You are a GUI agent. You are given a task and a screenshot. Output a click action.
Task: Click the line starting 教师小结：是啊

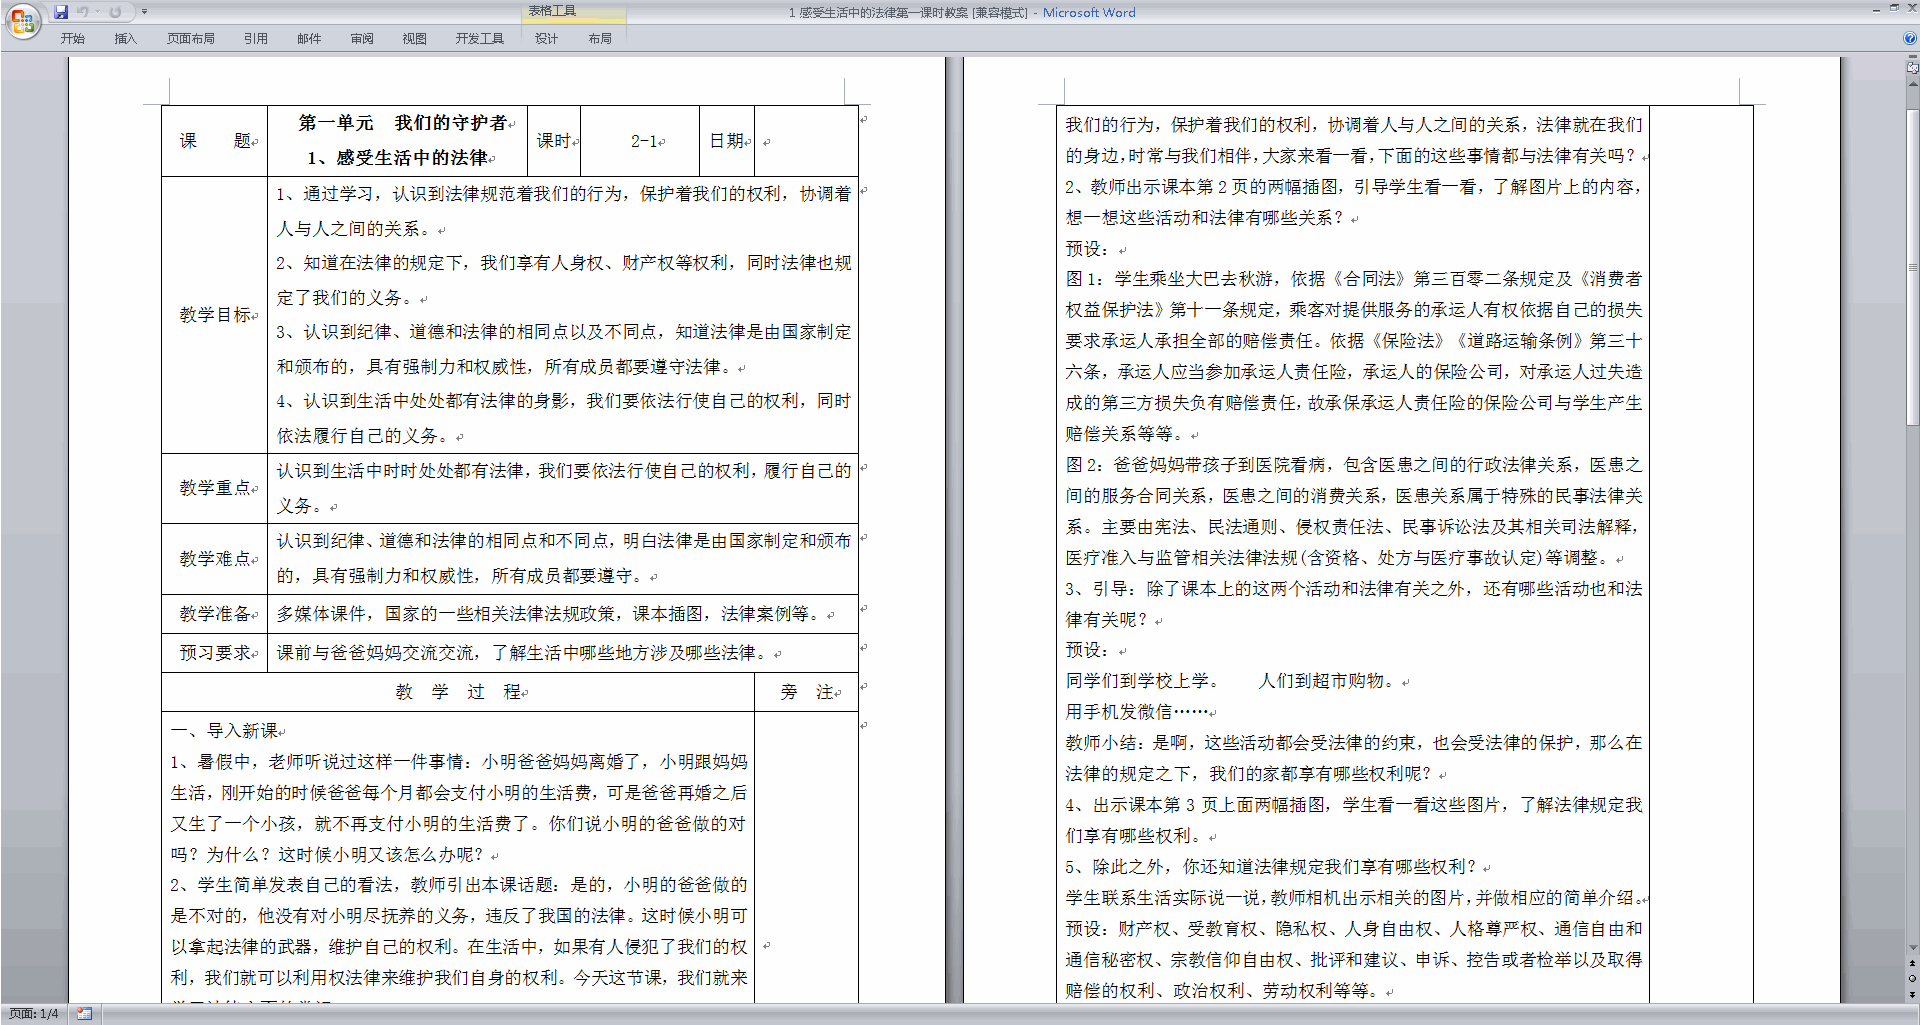click(x=1354, y=743)
